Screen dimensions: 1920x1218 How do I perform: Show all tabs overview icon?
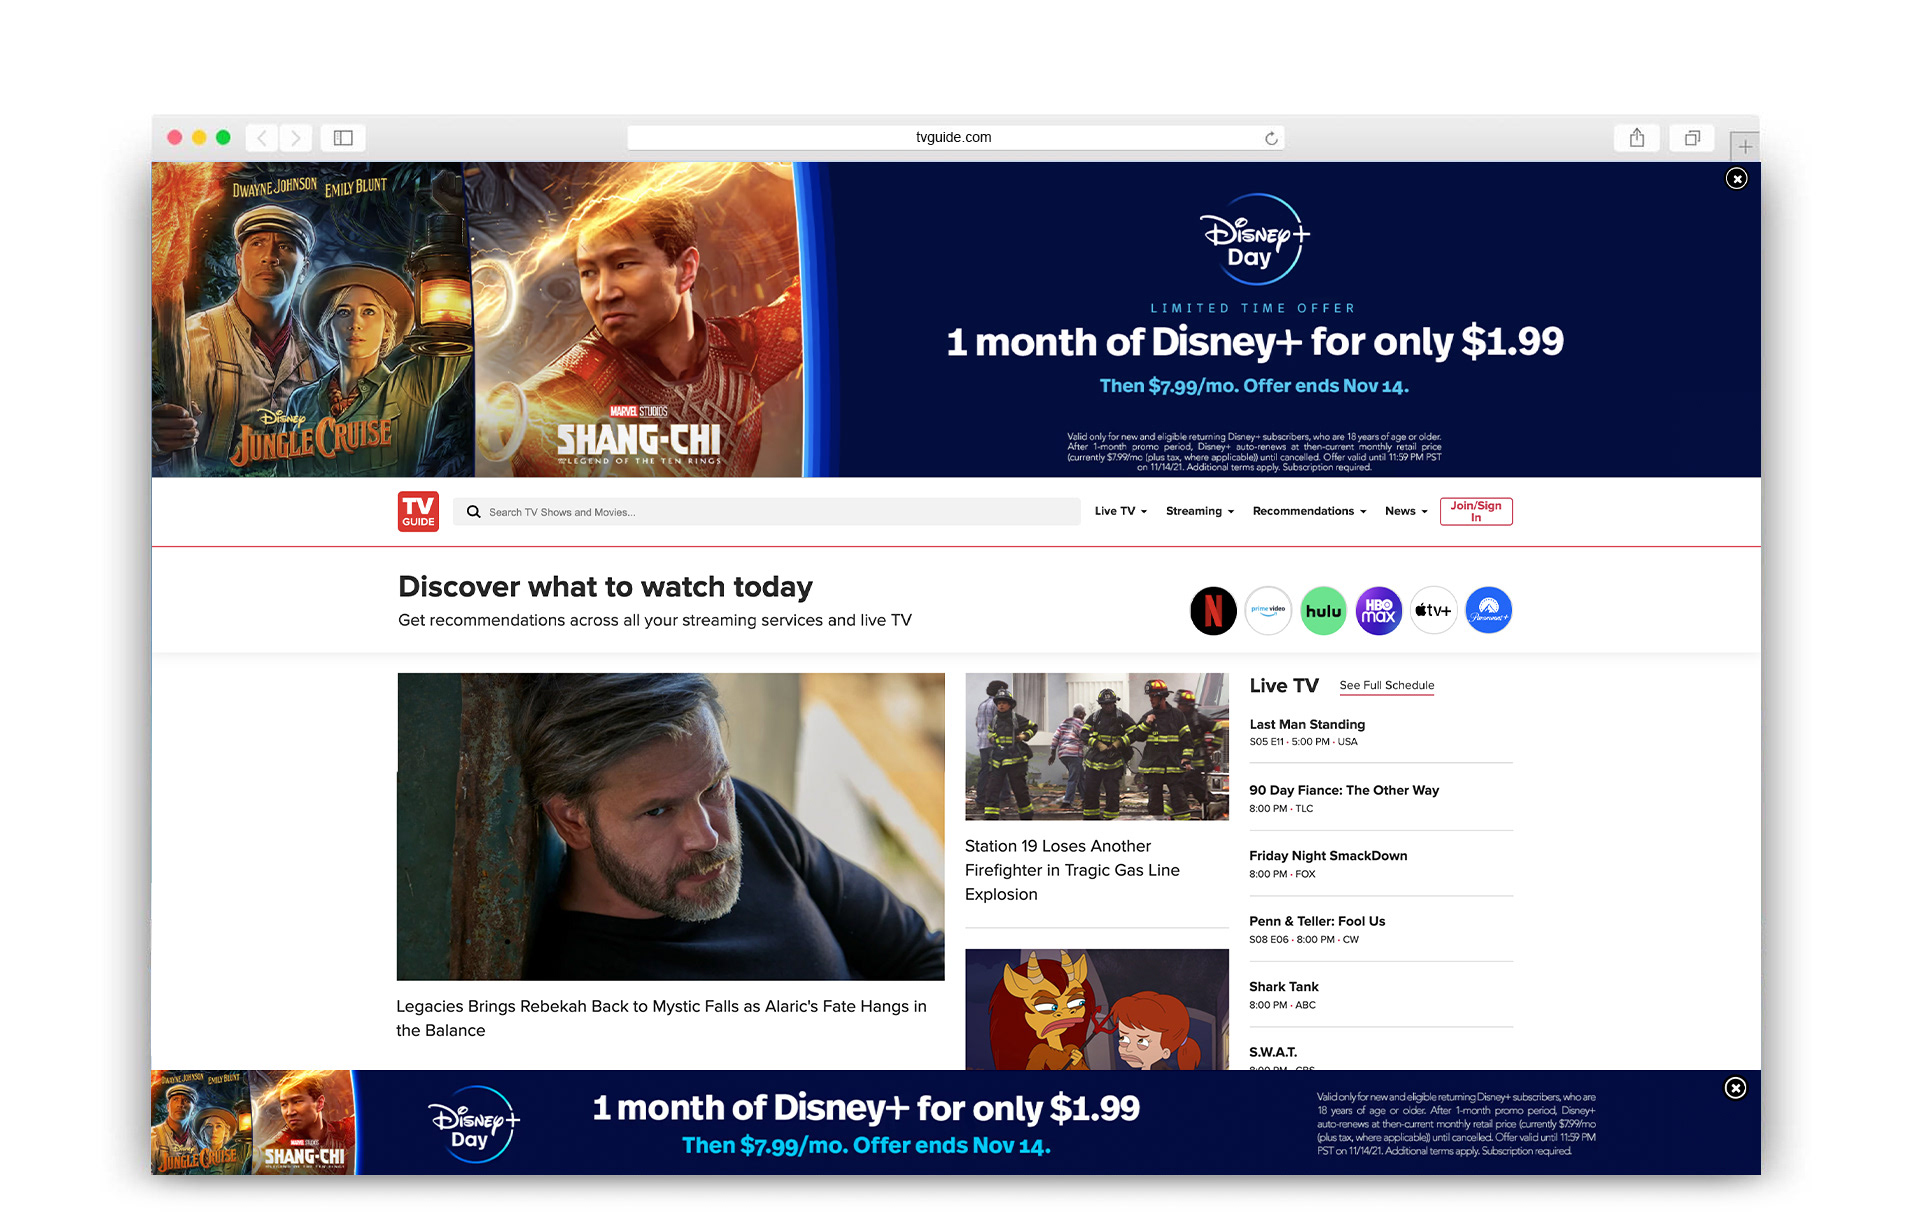[x=1692, y=138]
